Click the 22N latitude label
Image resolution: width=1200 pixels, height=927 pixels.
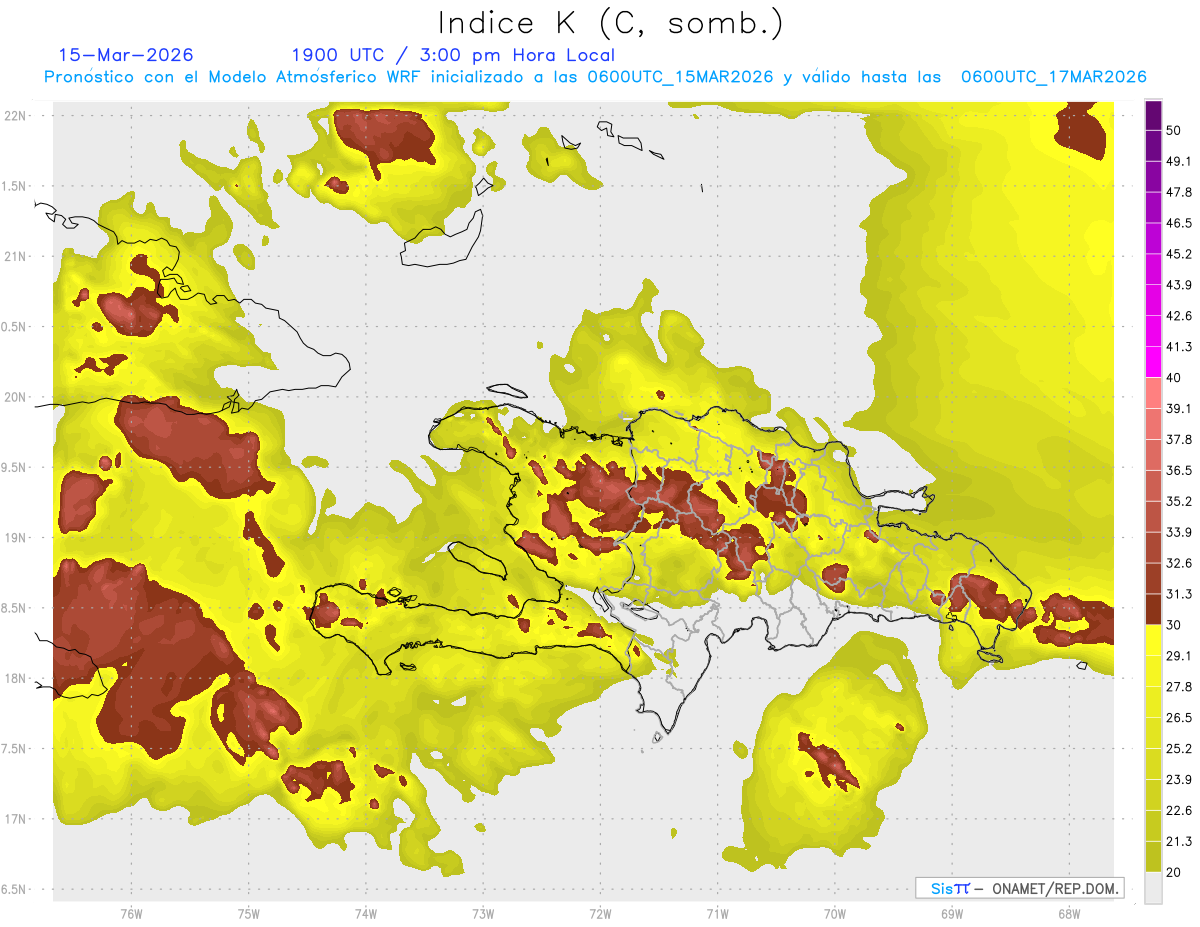(x=17, y=115)
